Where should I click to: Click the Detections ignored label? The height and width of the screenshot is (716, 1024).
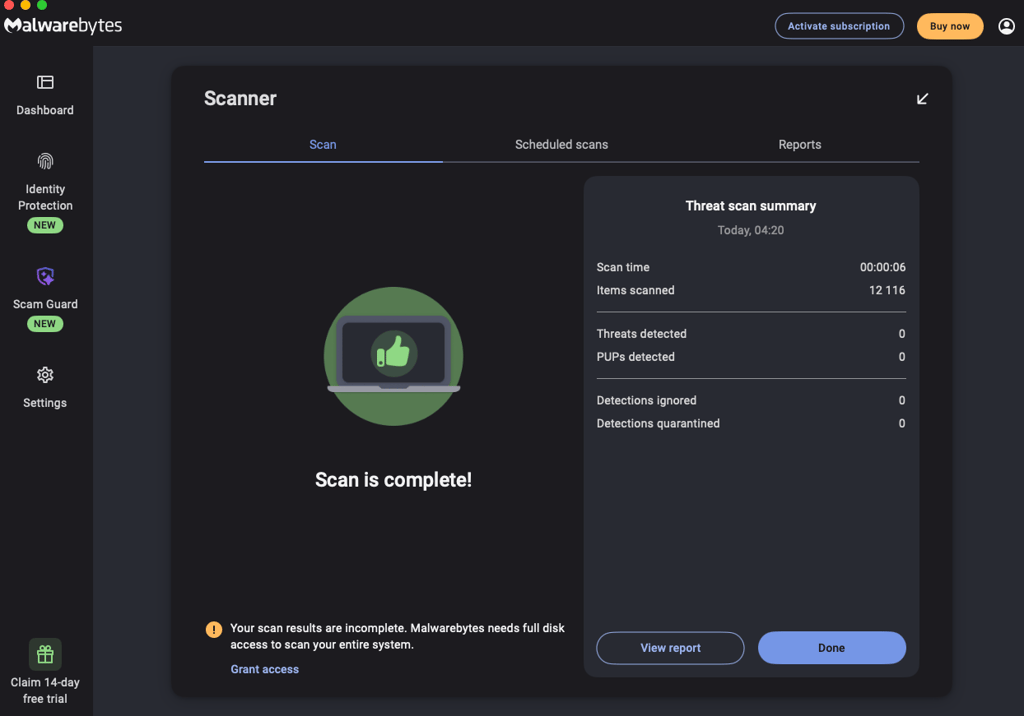[x=647, y=400]
